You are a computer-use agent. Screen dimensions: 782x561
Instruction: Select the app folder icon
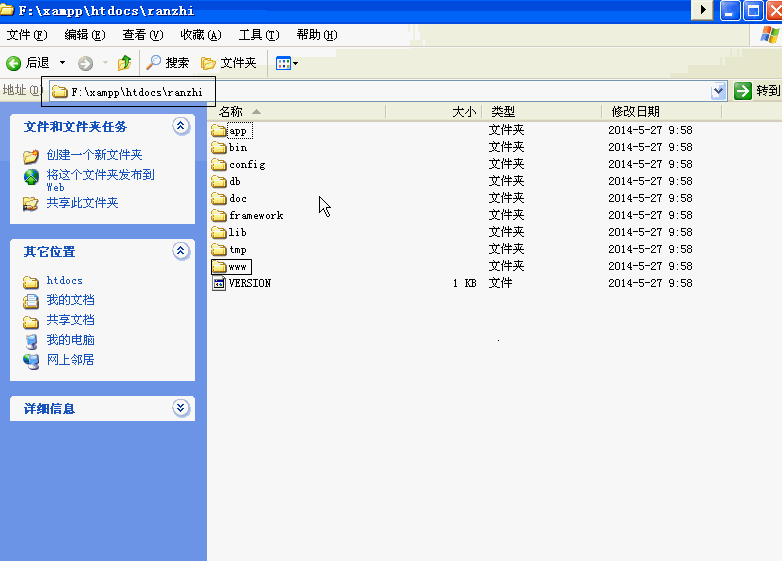pos(218,131)
